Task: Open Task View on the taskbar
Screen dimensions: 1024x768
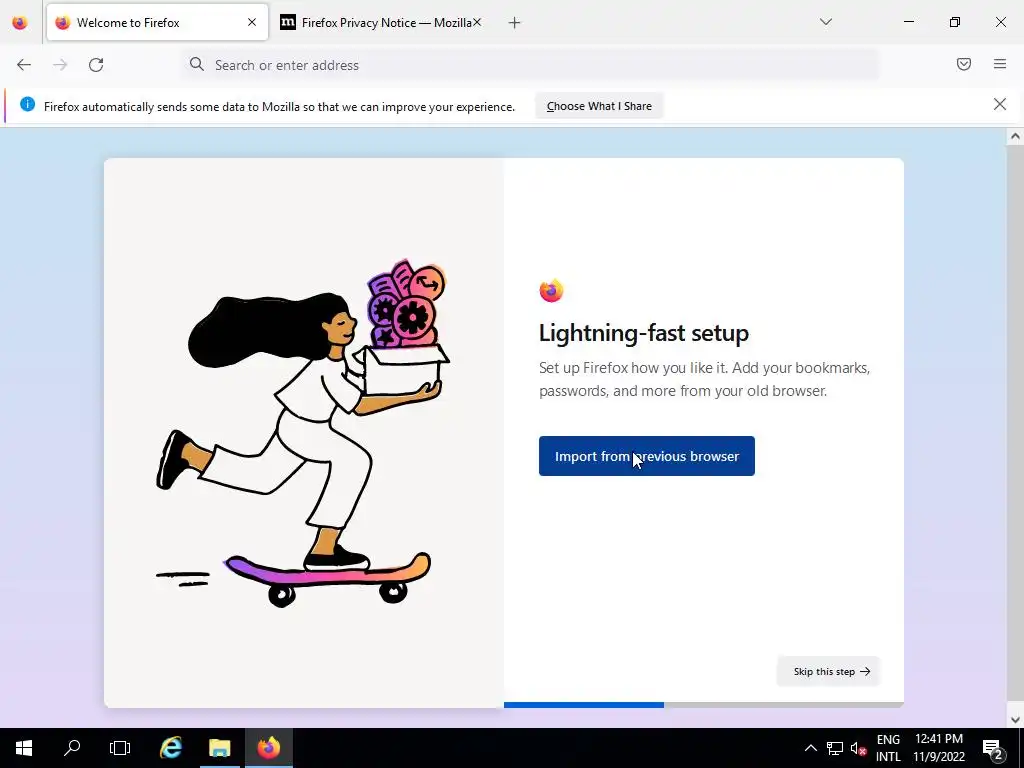Action: (120, 748)
